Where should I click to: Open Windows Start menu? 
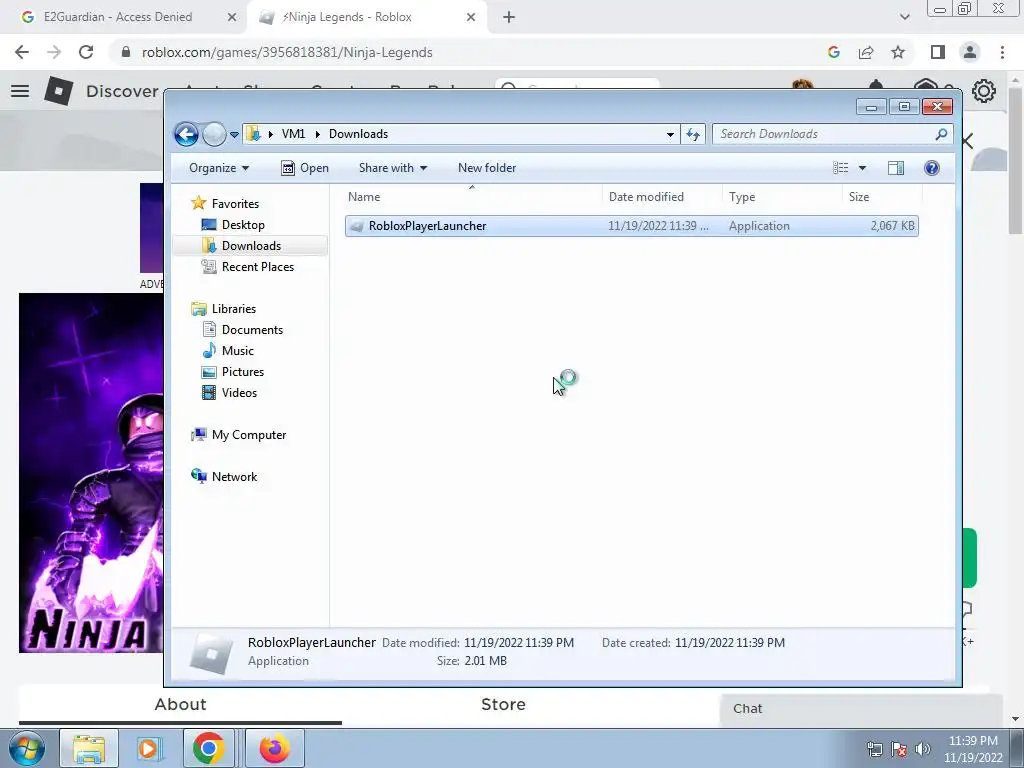[x=26, y=748]
